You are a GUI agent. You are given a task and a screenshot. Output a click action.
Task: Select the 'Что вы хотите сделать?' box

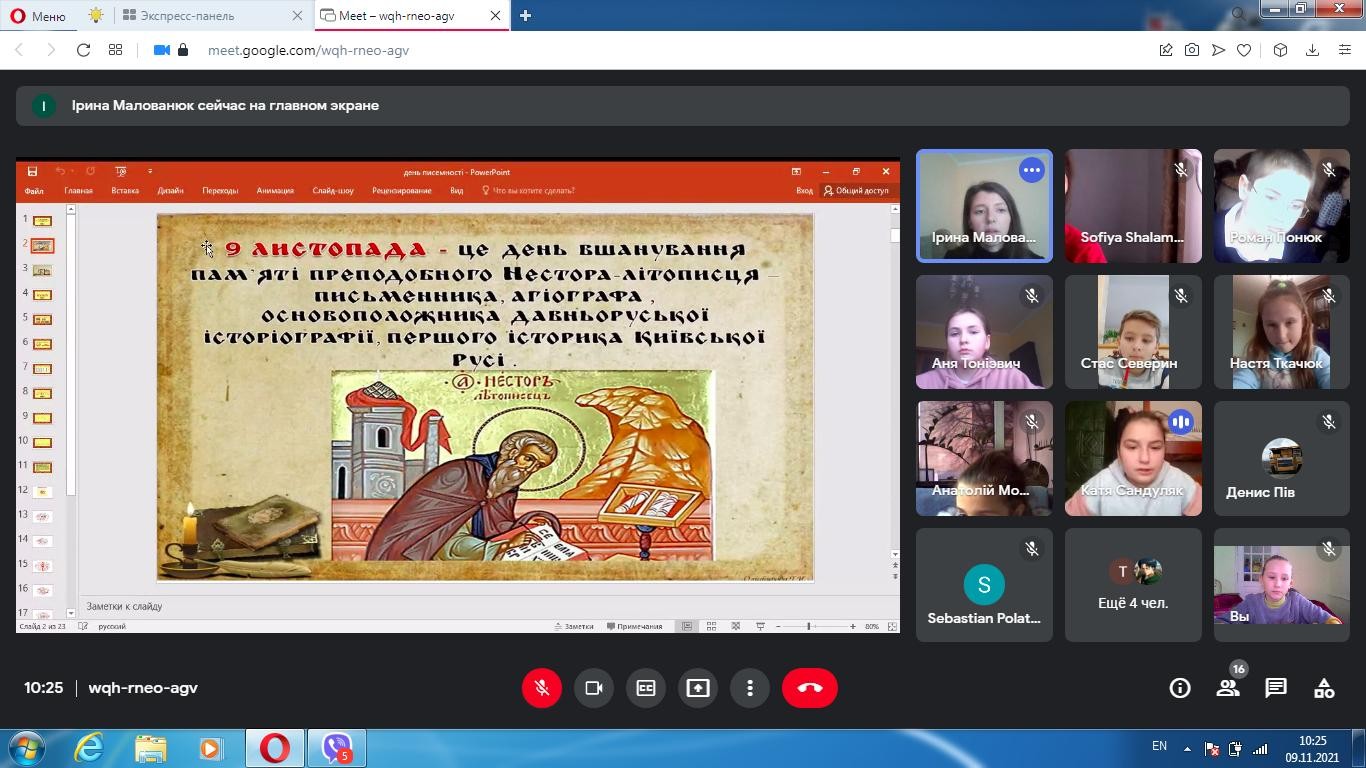coord(529,191)
